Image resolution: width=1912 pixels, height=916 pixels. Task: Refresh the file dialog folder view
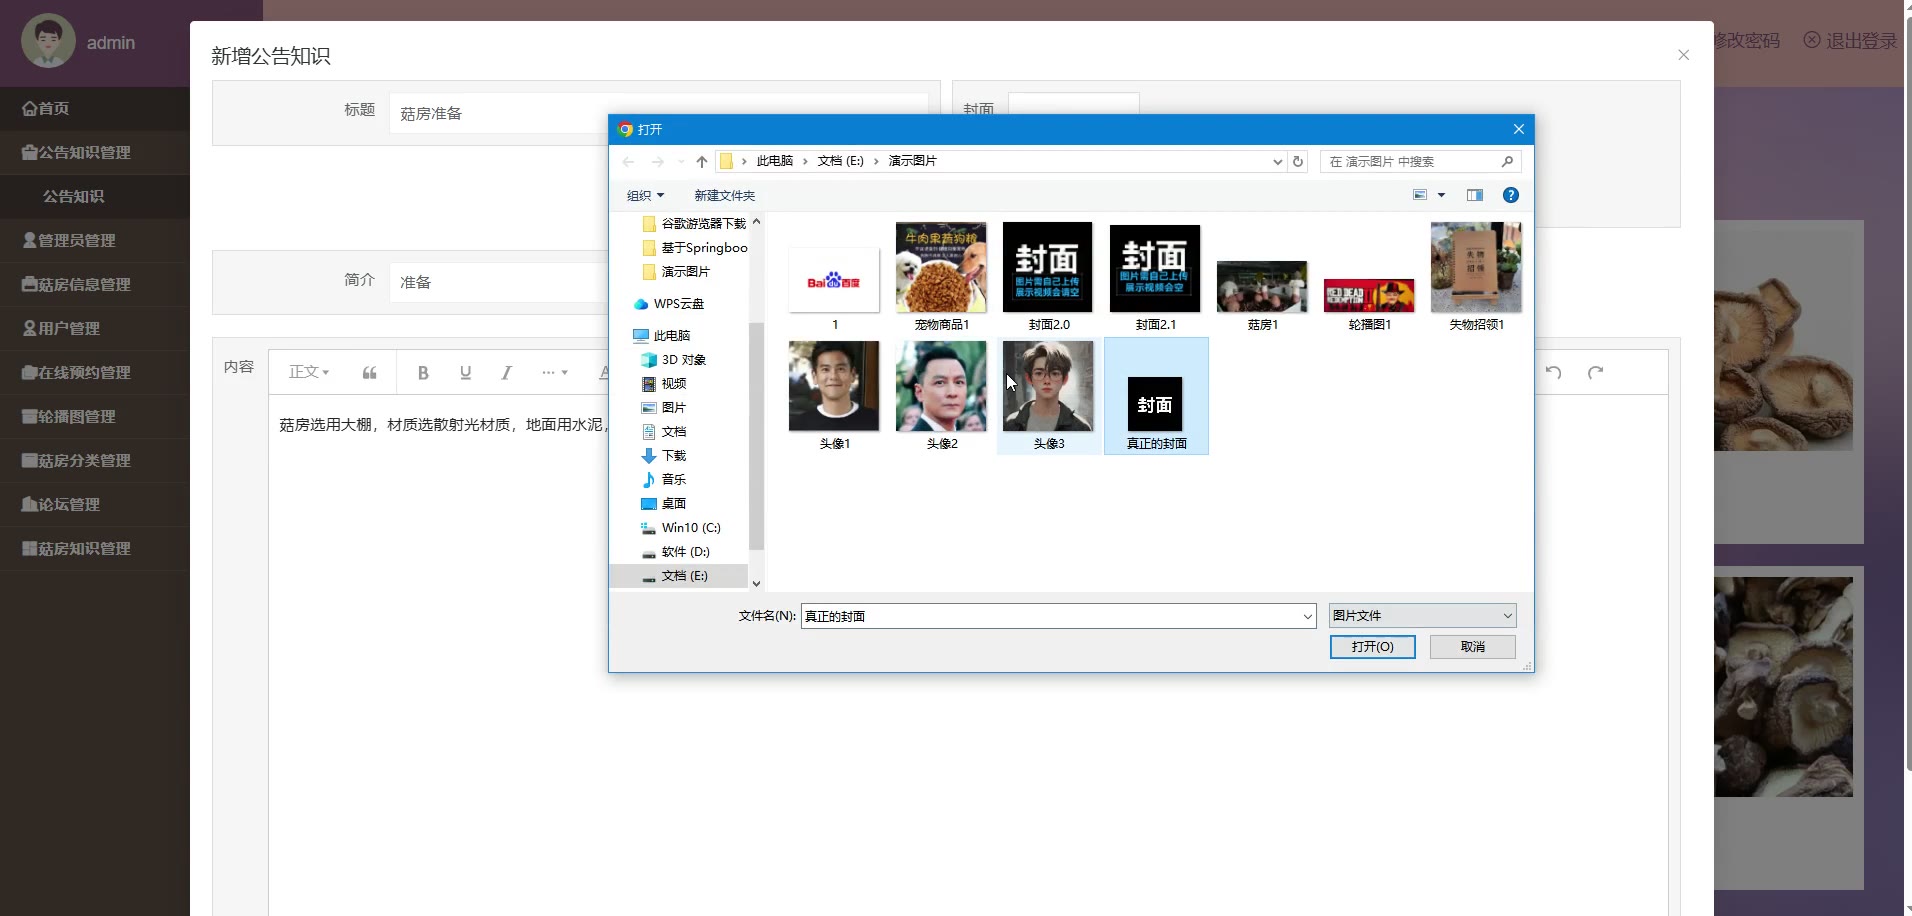(x=1298, y=161)
